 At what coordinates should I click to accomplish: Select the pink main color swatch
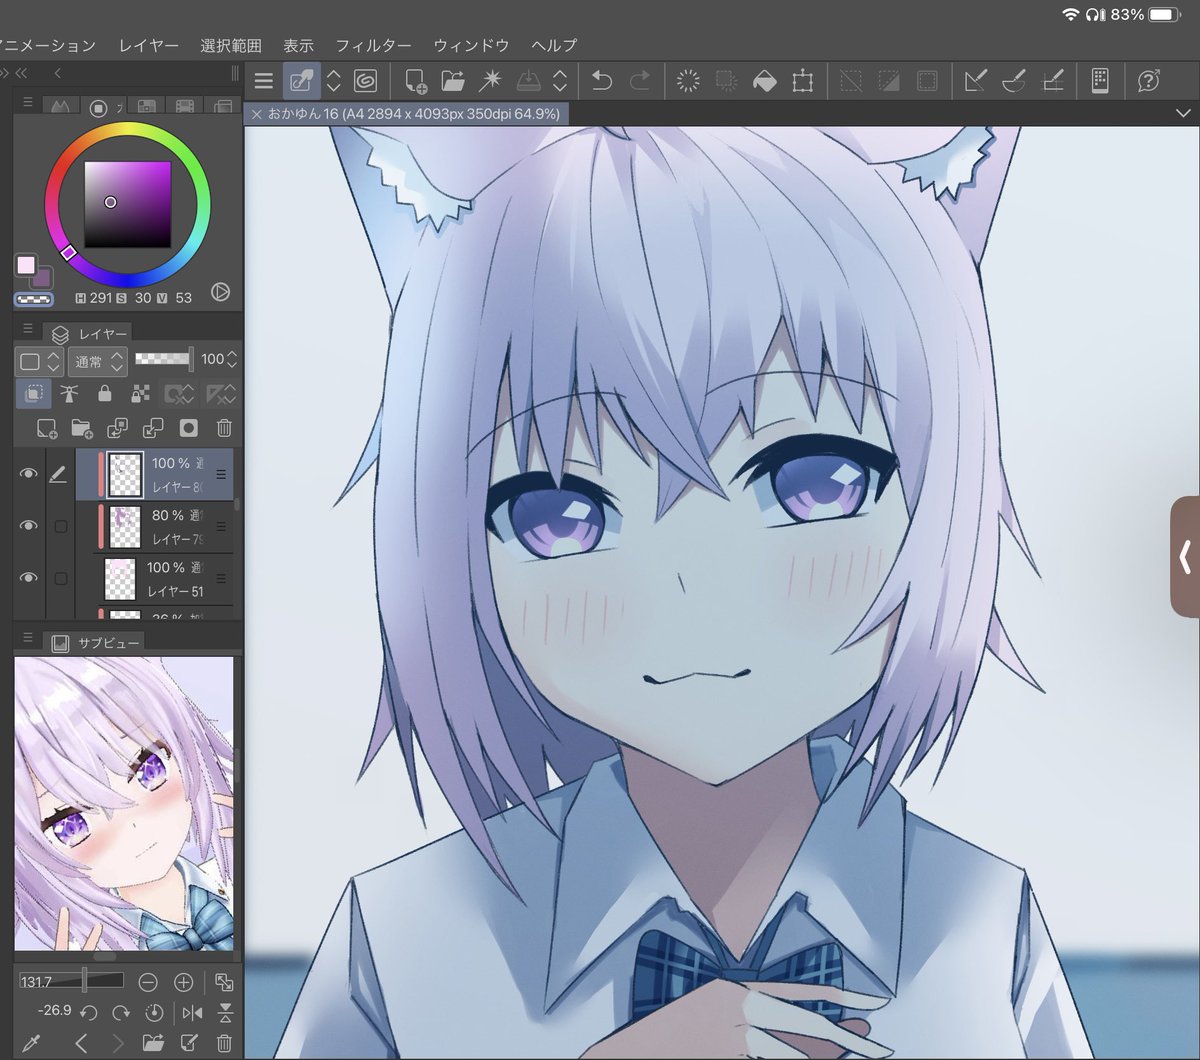point(25,265)
